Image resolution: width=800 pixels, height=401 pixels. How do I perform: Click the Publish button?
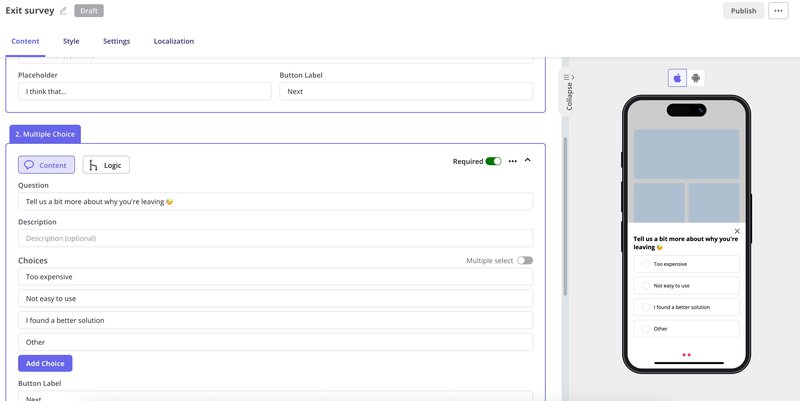pyautogui.click(x=743, y=11)
